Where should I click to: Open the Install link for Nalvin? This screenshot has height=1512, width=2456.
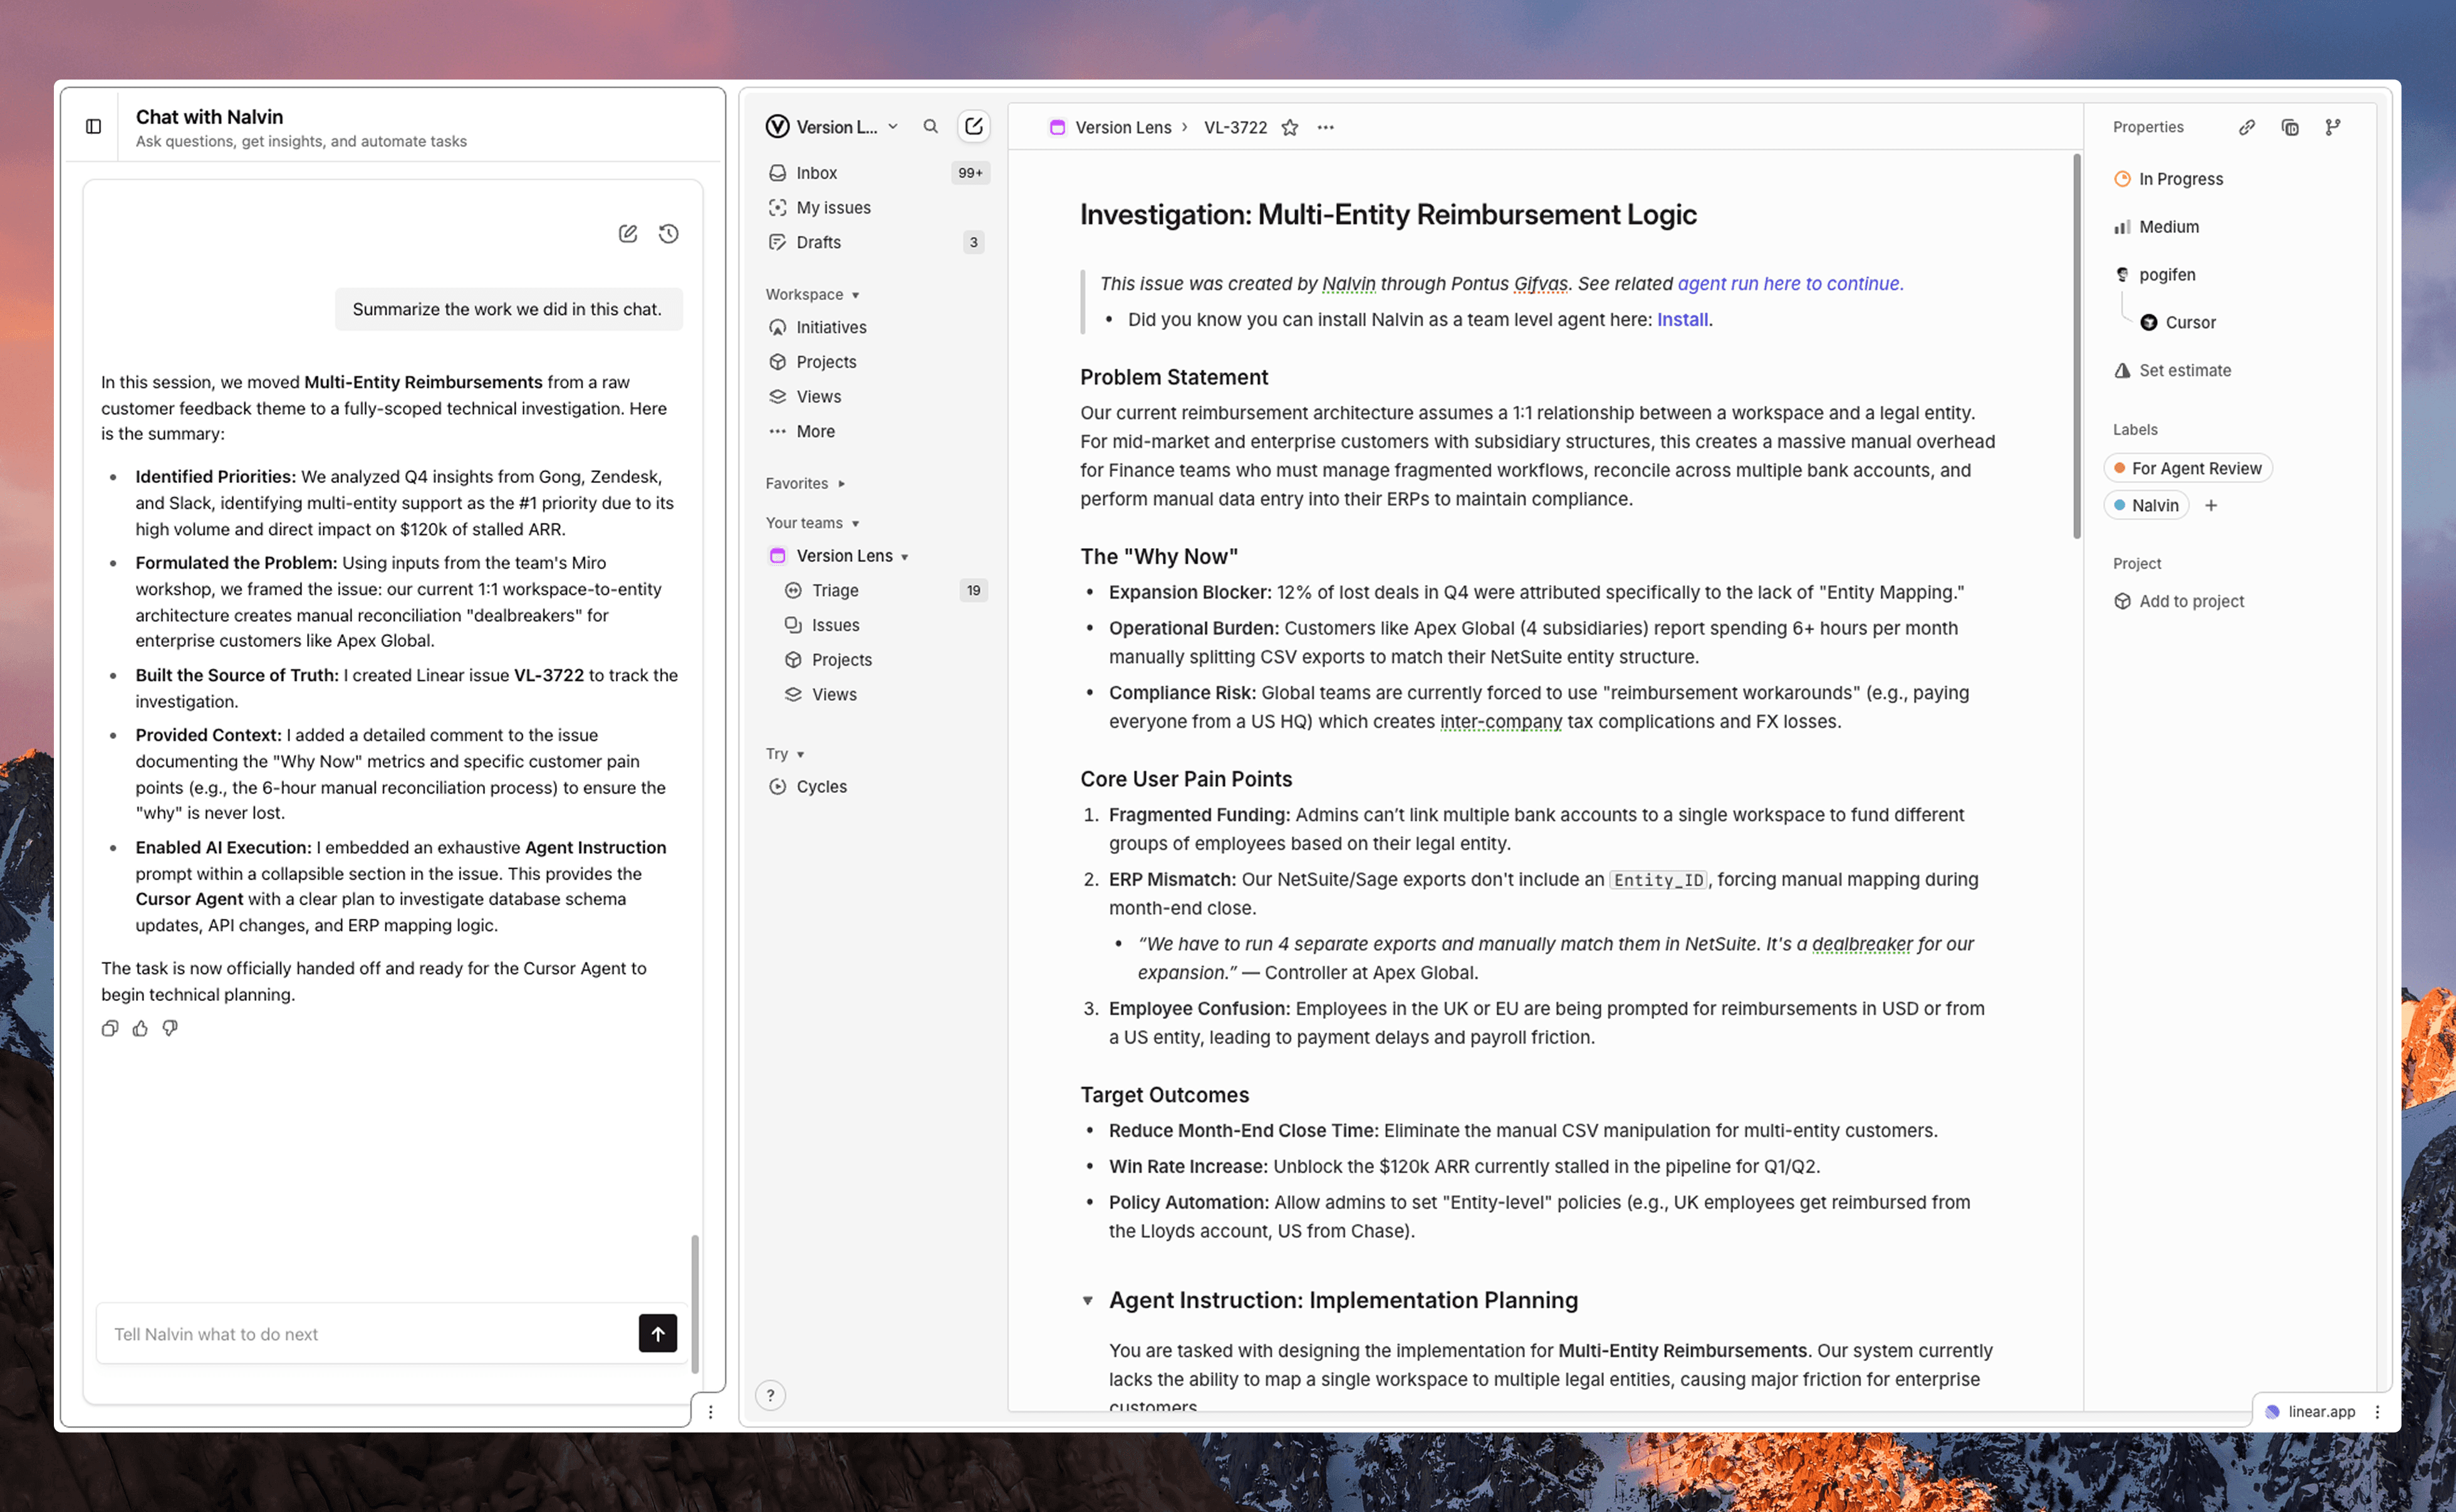coord(1682,319)
